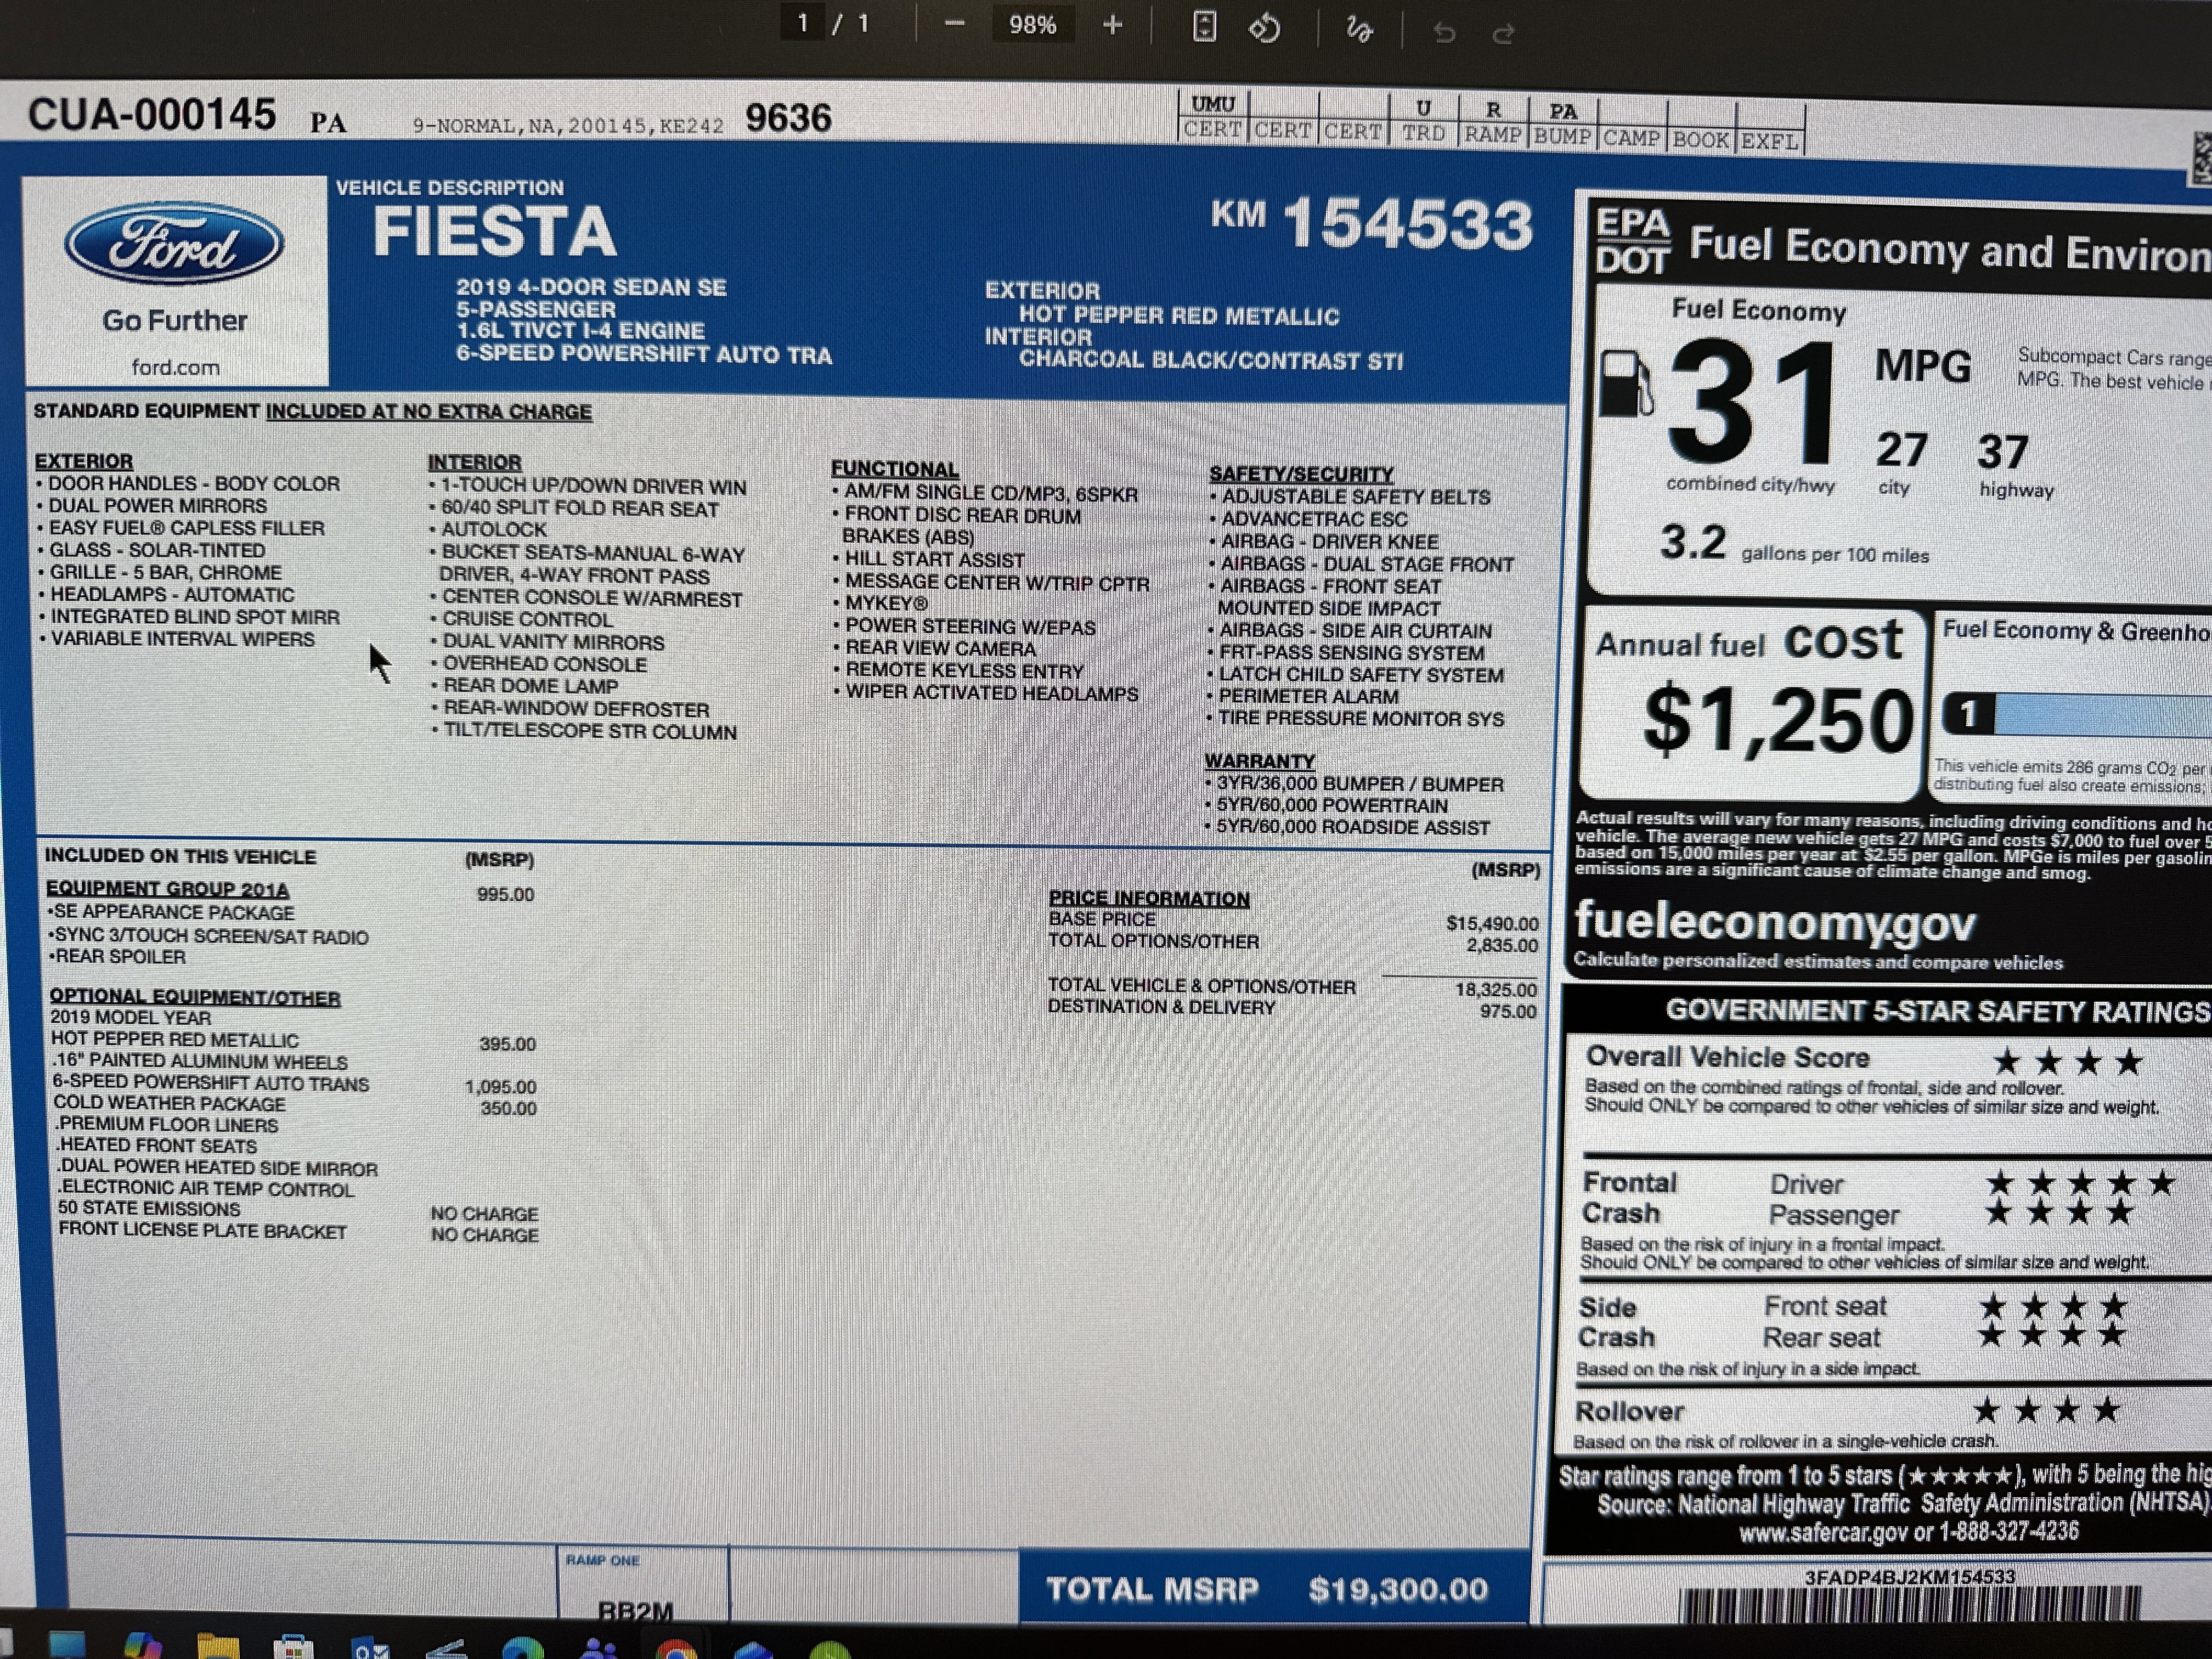Click the 'TRD' header cell
This screenshot has height=1659, width=2212.
click(1423, 133)
